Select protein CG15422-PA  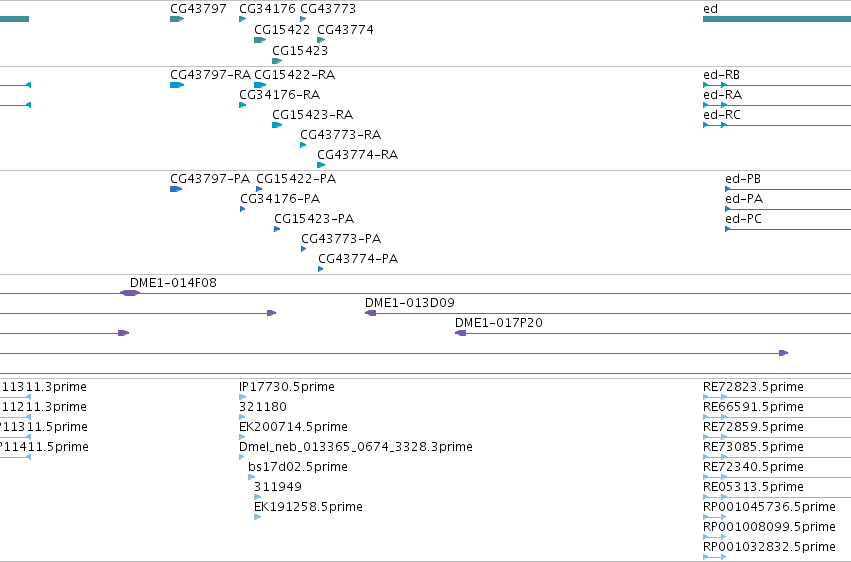click(296, 178)
